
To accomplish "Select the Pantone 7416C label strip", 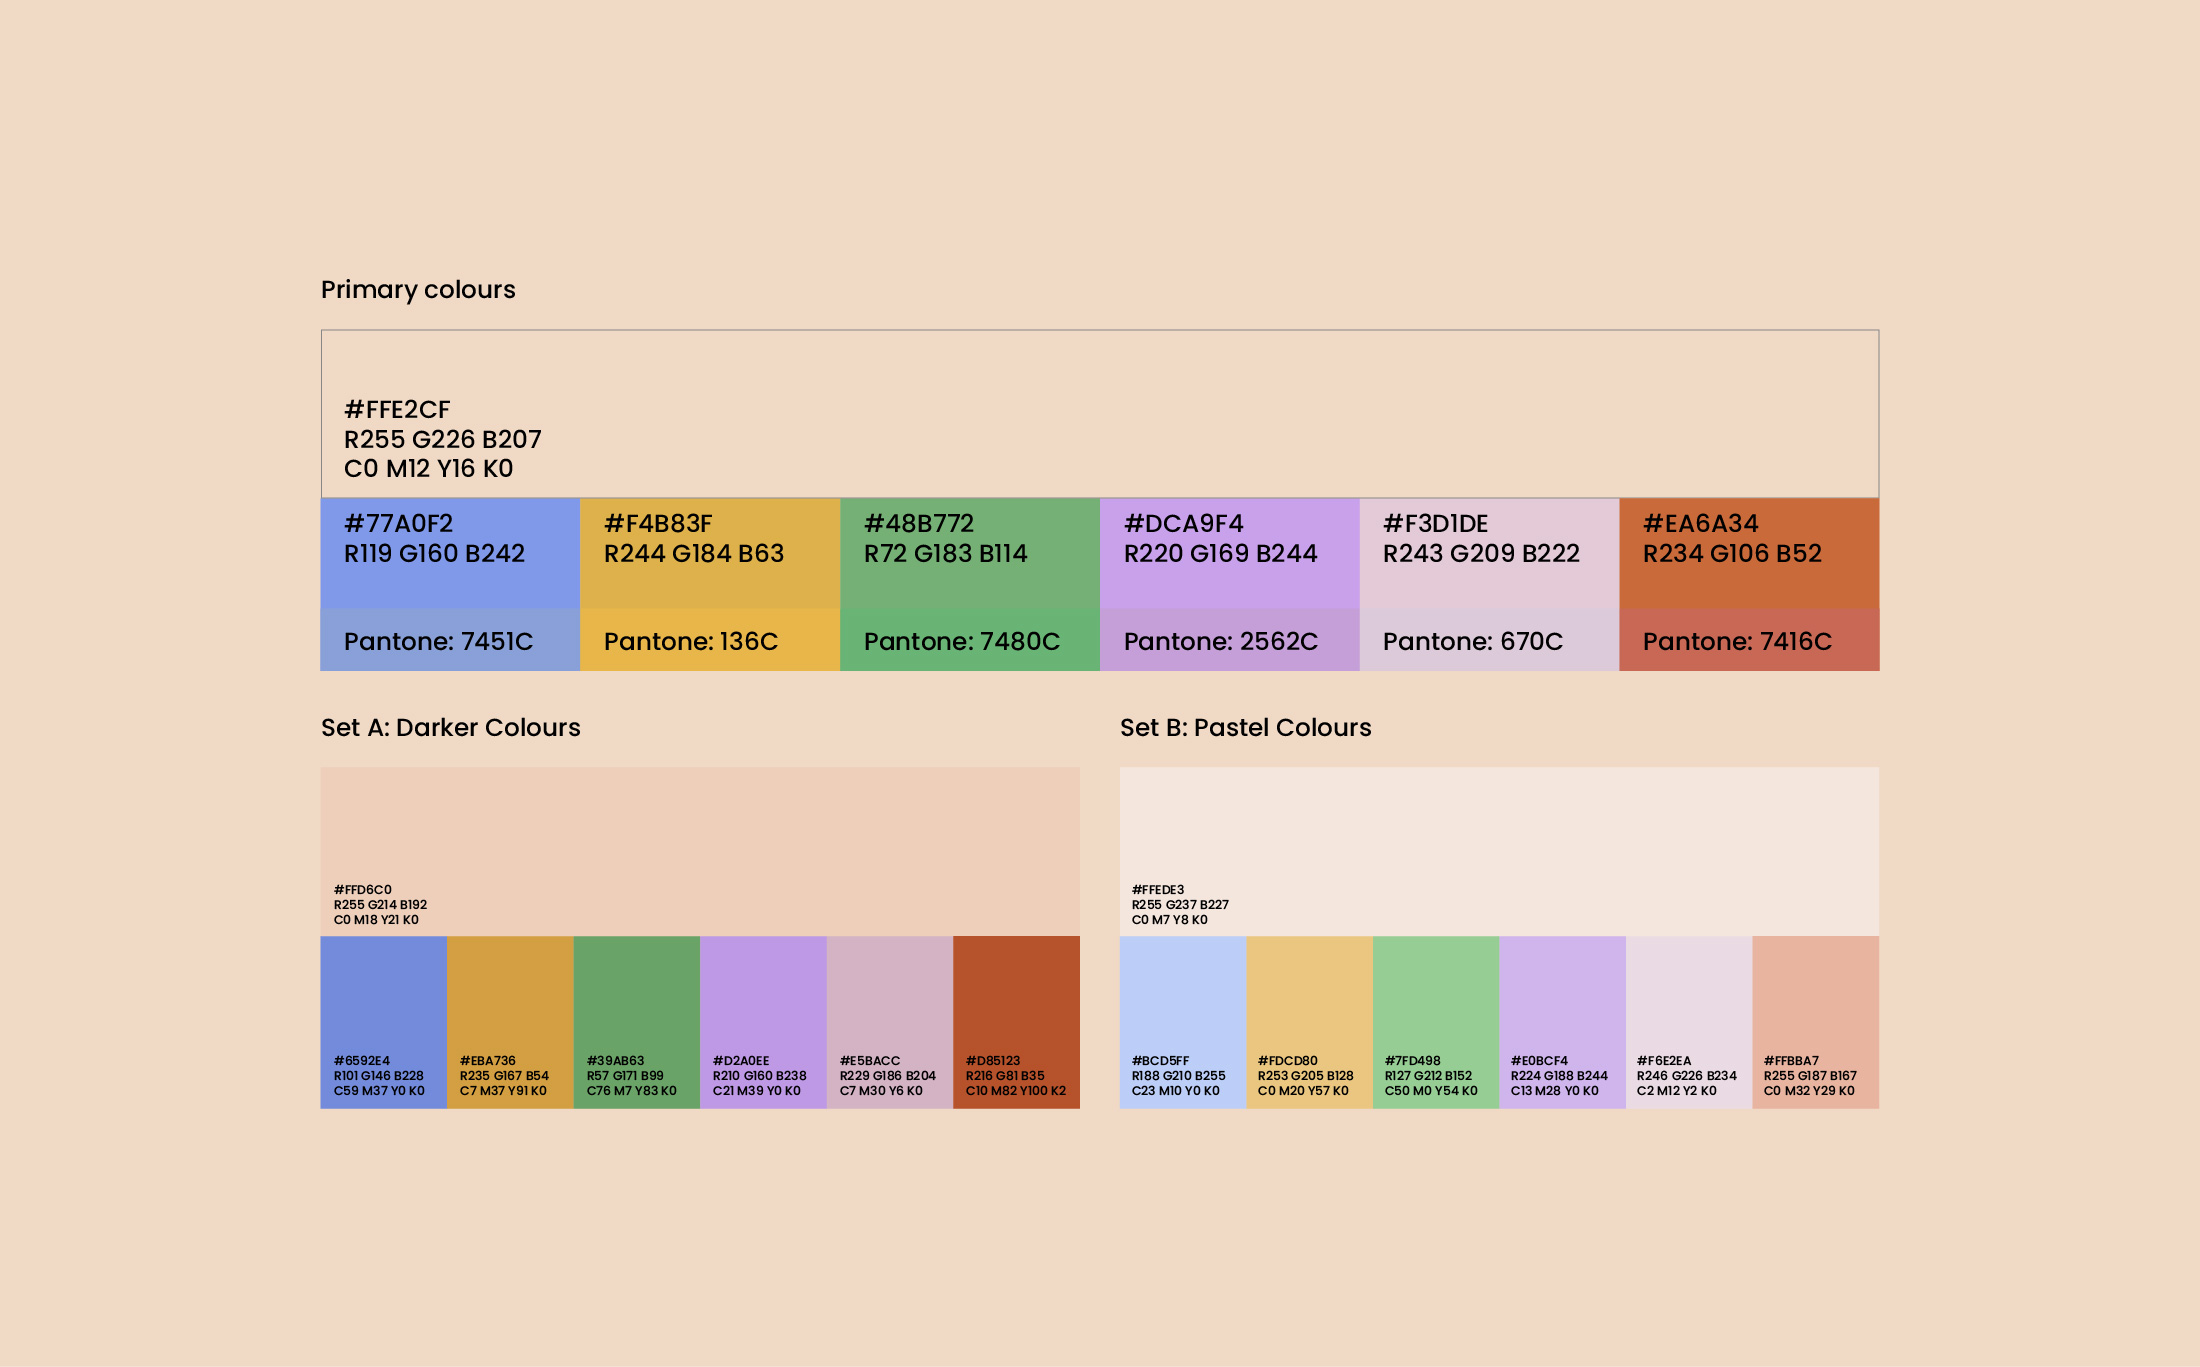I will 1749,641.
